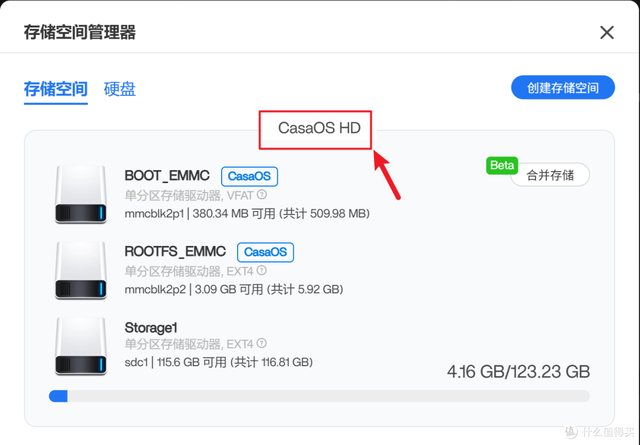Click the 4.16 GB/123.23 GB usage text
This screenshot has width=640, height=445.
click(x=518, y=372)
